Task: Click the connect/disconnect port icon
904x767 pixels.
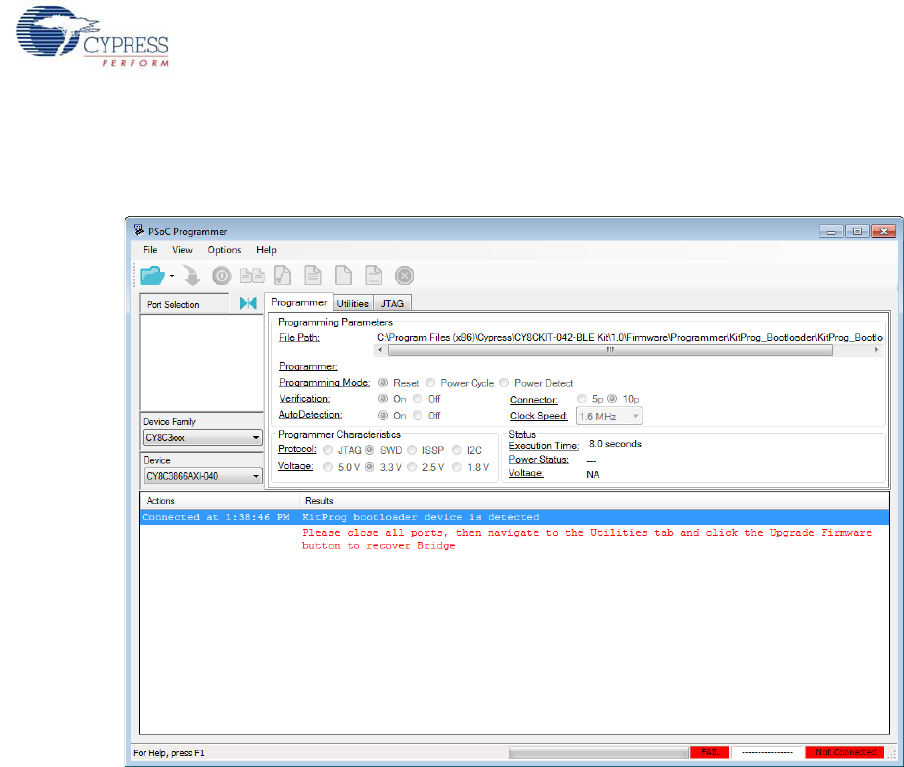Action: click(x=248, y=303)
